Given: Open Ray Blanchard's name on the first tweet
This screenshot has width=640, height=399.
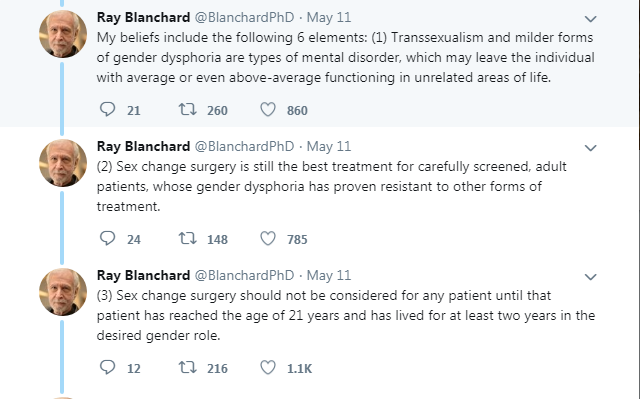Looking at the screenshot, I should point(143,17).
